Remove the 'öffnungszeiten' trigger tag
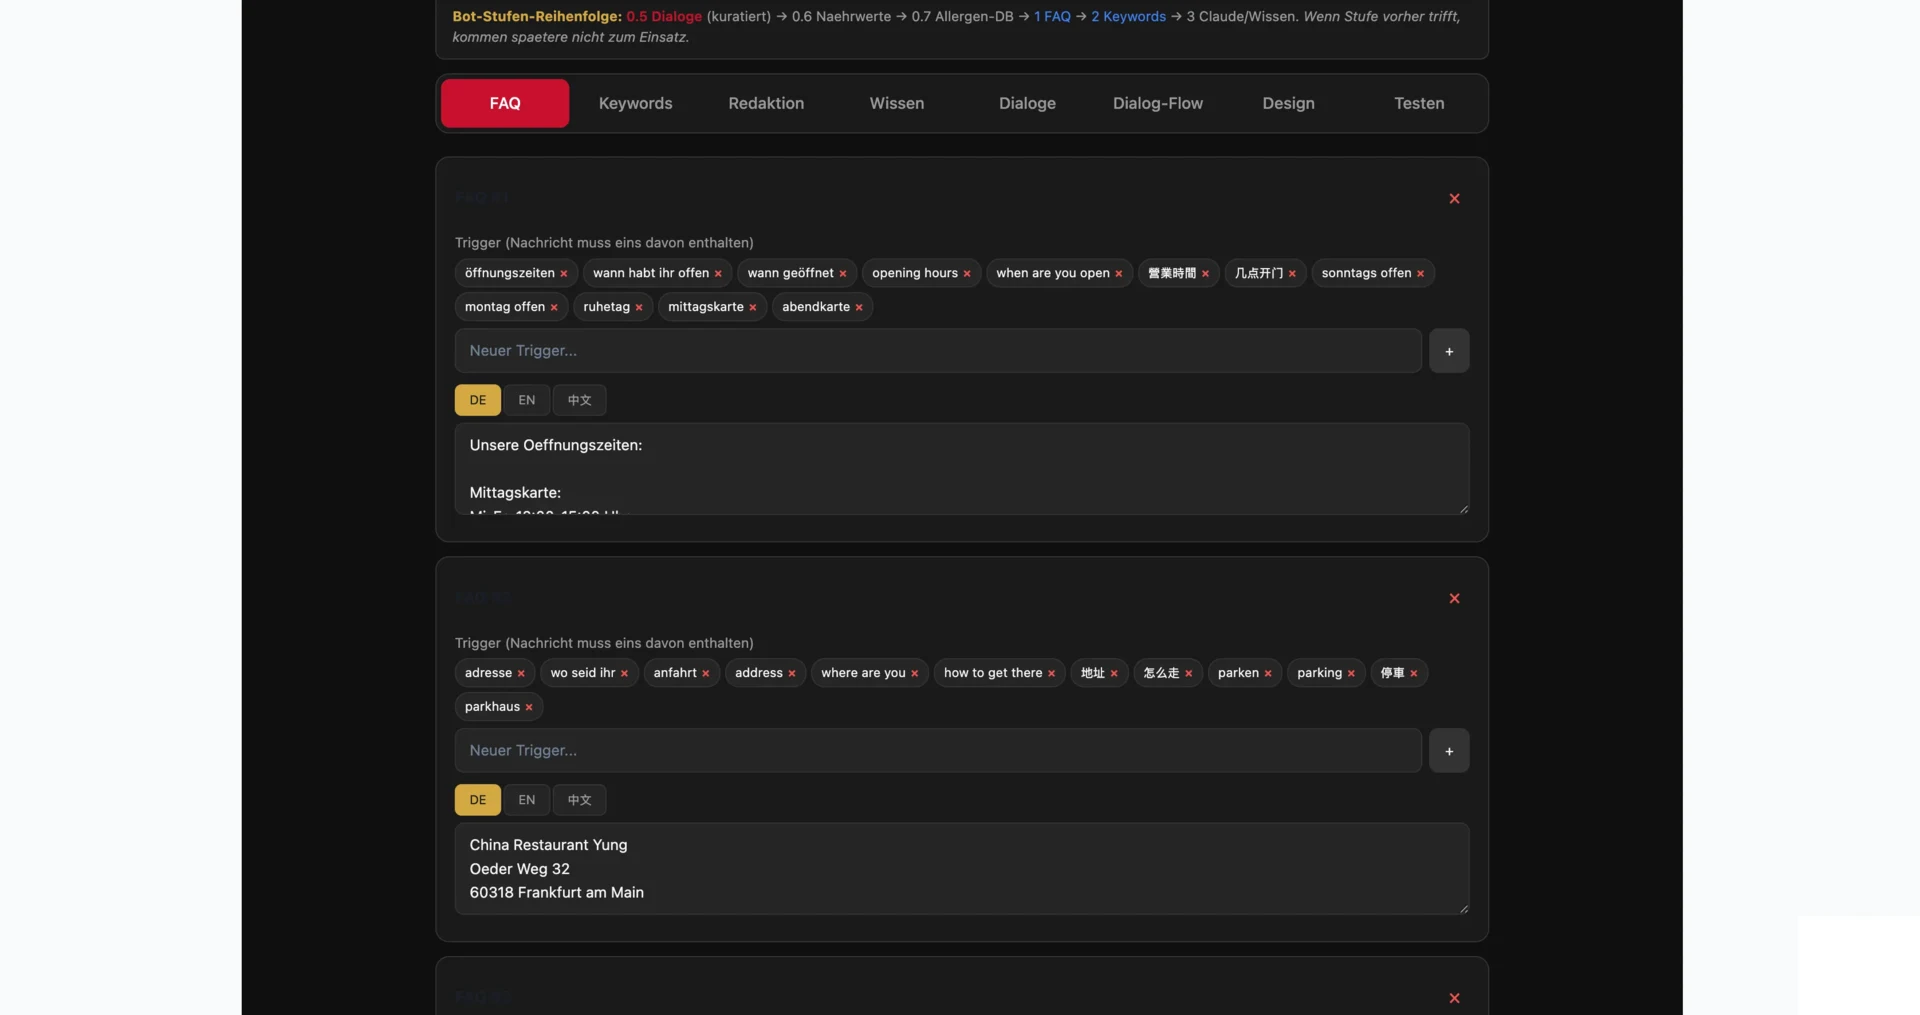 click(563, 274)
